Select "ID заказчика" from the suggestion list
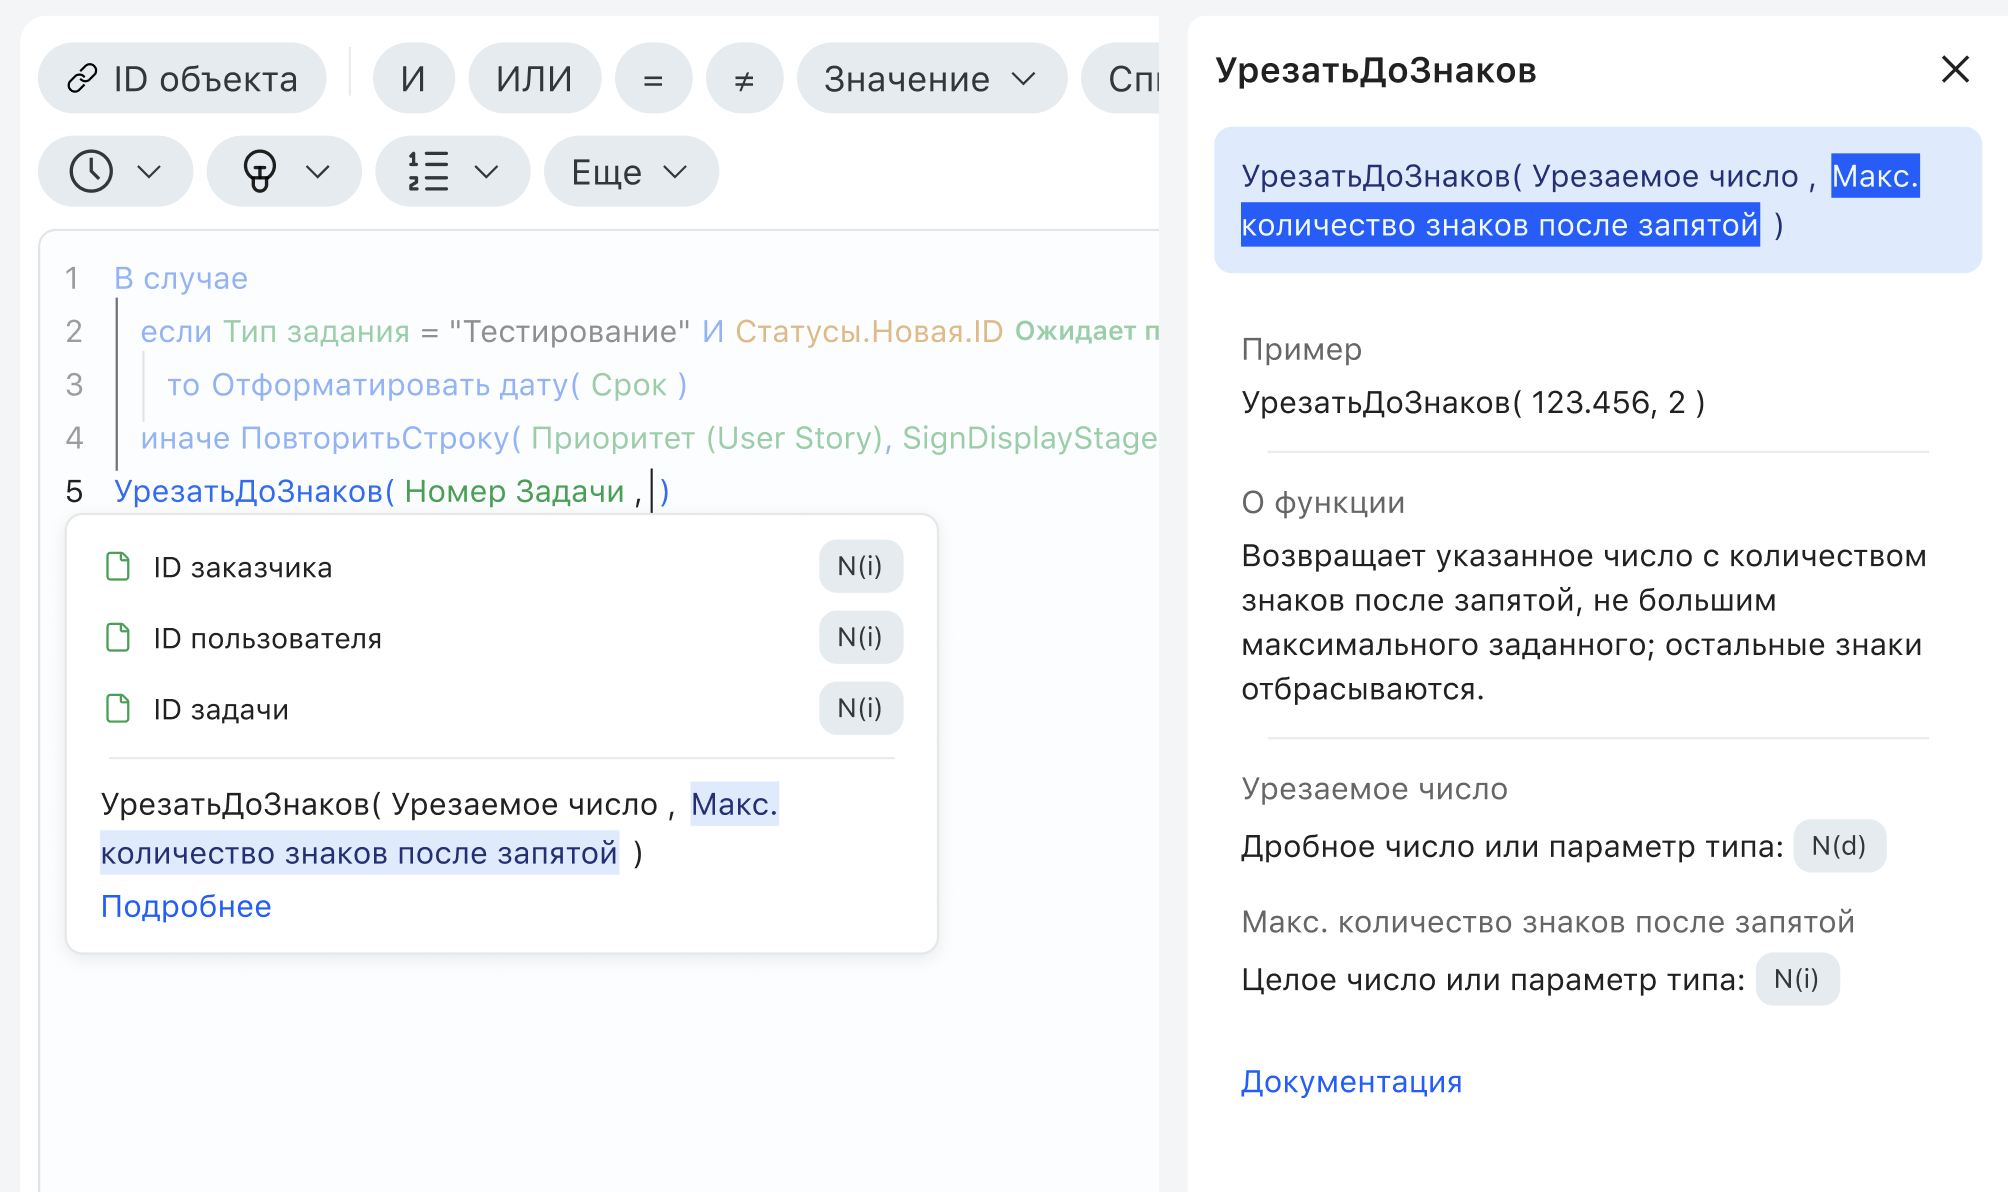The image size is (2008, 1192). 241,566
